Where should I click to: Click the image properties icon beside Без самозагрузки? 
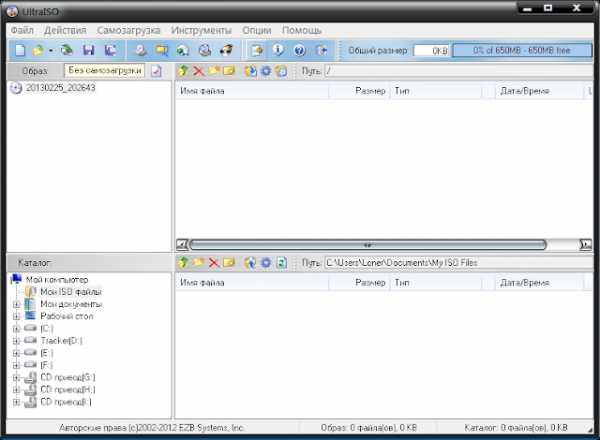pos(156,71)
